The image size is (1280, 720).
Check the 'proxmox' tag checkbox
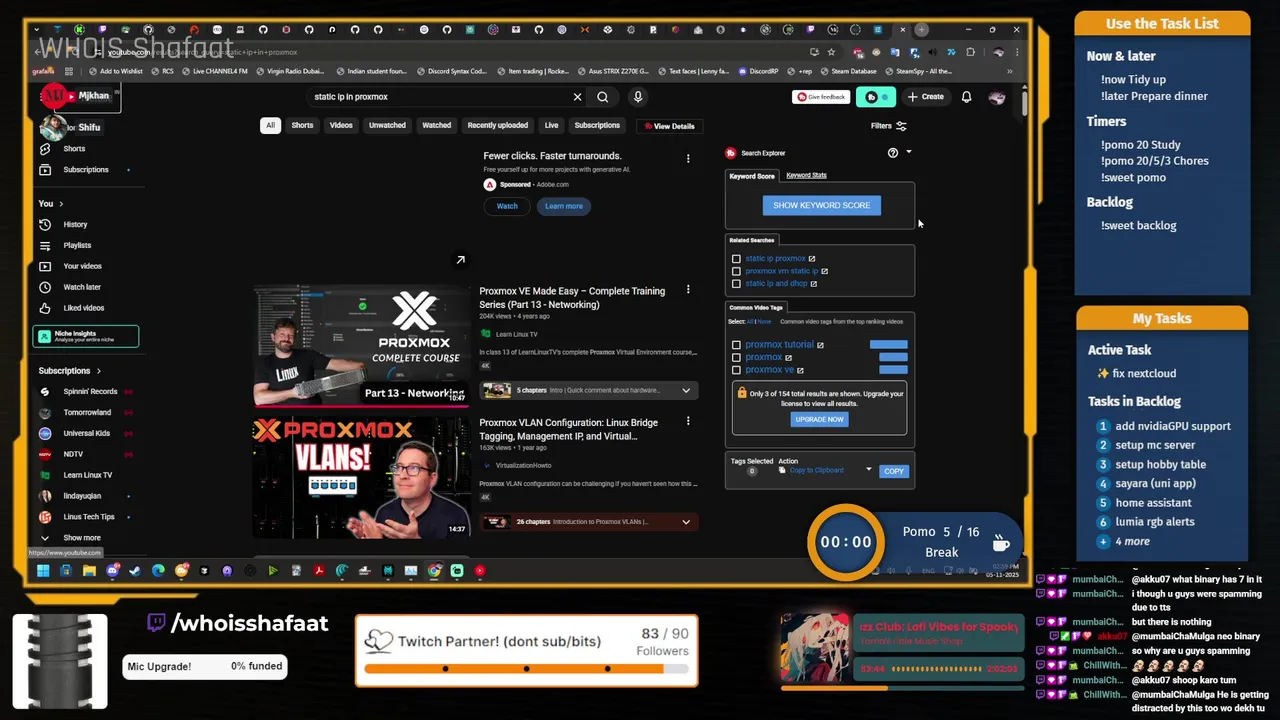click(x=736, y=357)
